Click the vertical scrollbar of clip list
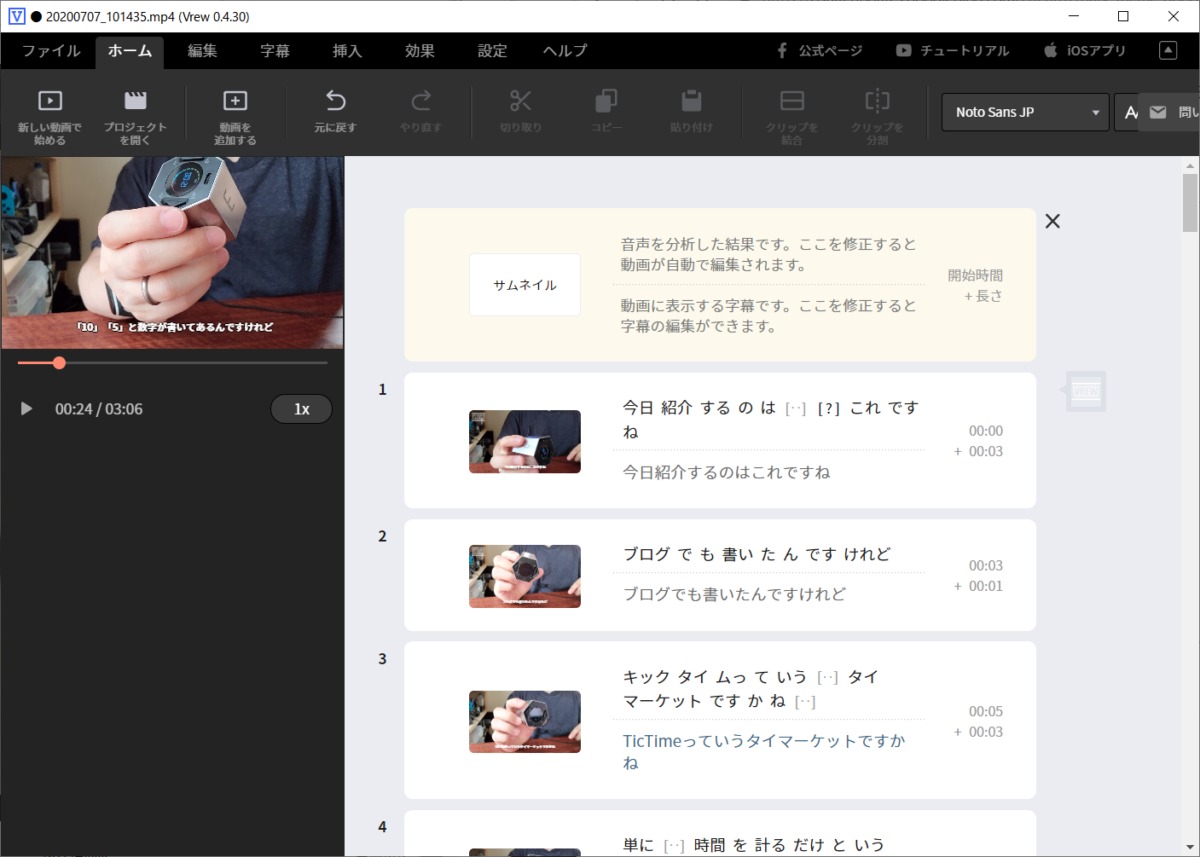The height and width of the screenshot is (857, 1200). click(x=1190, y=203)
